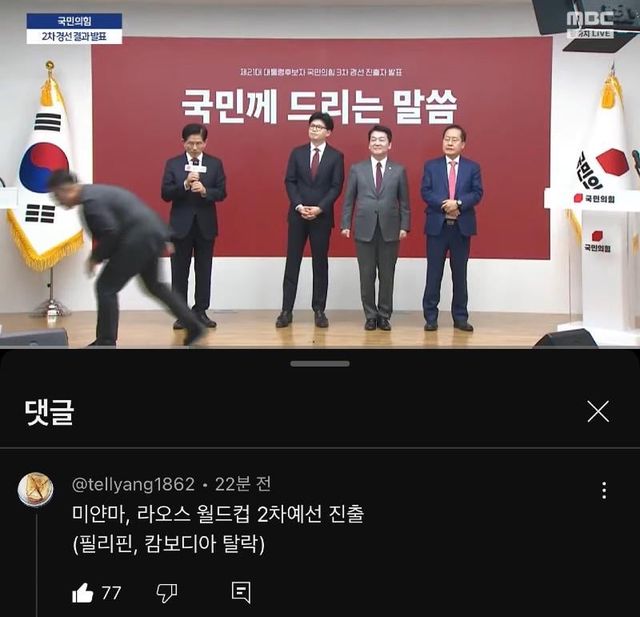640x617 pixels.
Task: Tap the like count 77
Action: (x=111, y=593)
